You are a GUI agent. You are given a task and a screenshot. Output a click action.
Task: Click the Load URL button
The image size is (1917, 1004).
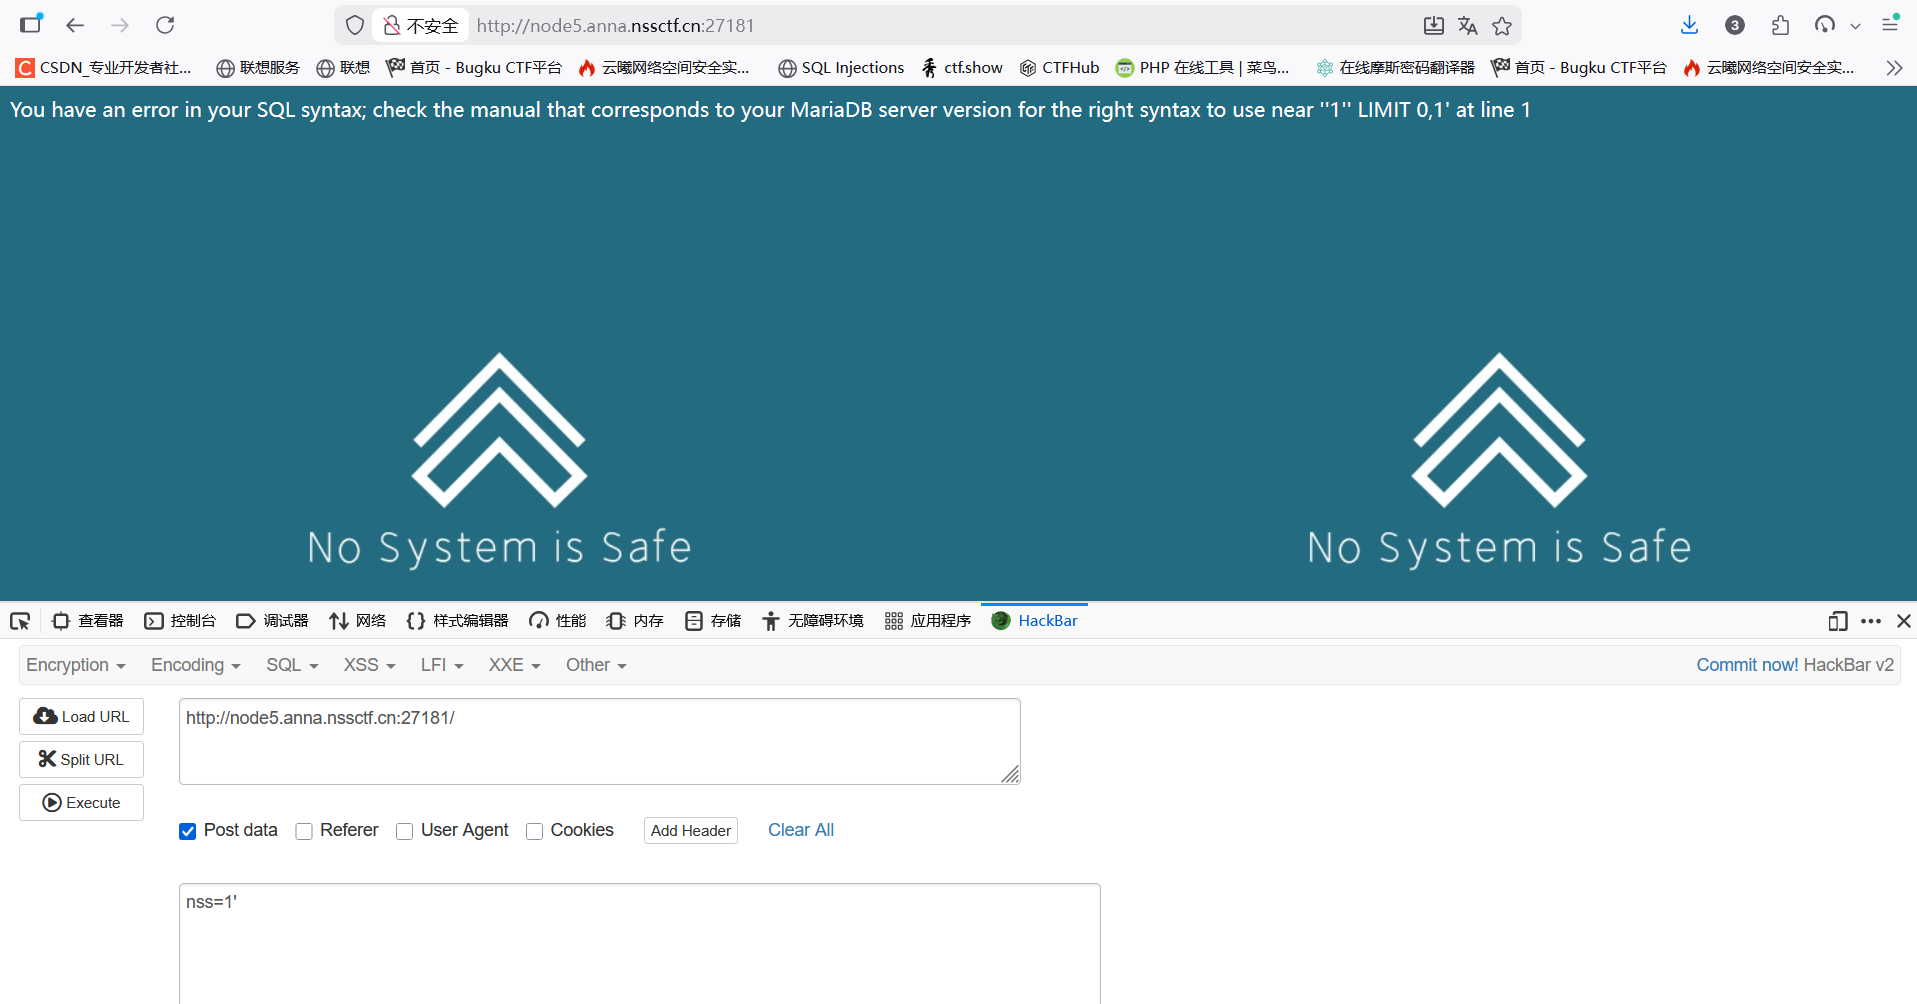coord(81,717)
